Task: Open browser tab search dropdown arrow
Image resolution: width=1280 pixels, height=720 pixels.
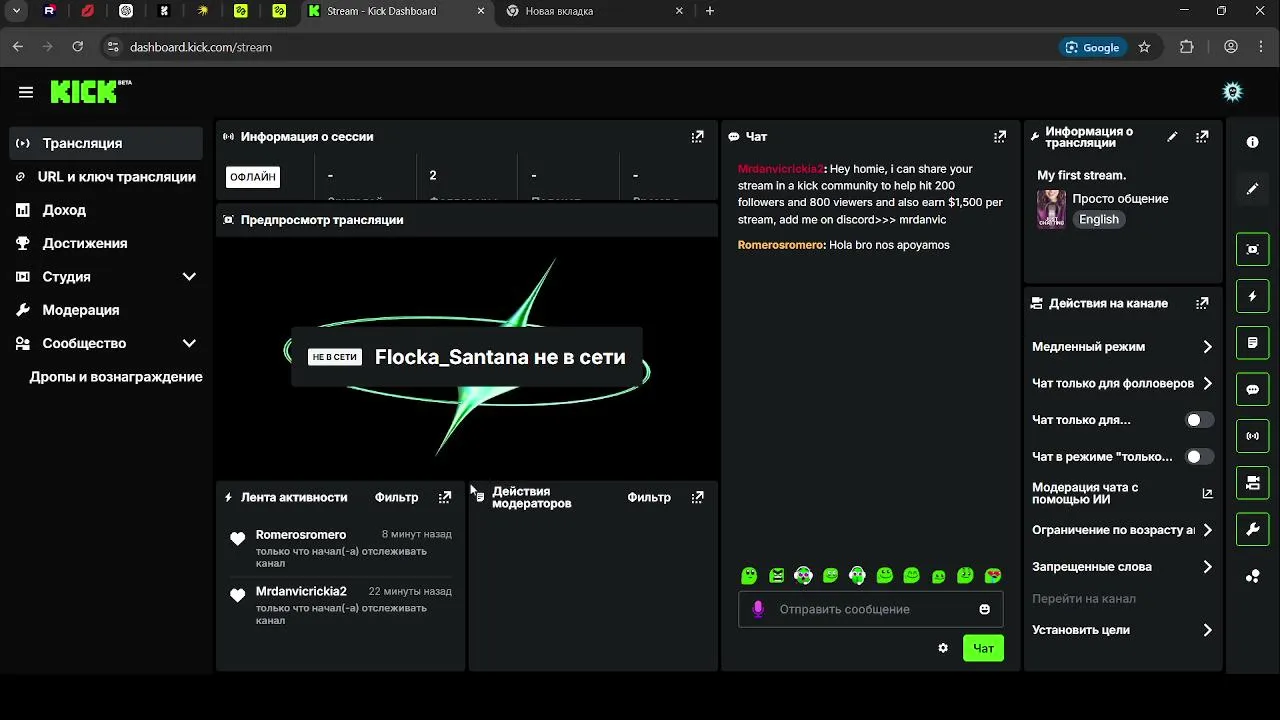Action: 16,11
